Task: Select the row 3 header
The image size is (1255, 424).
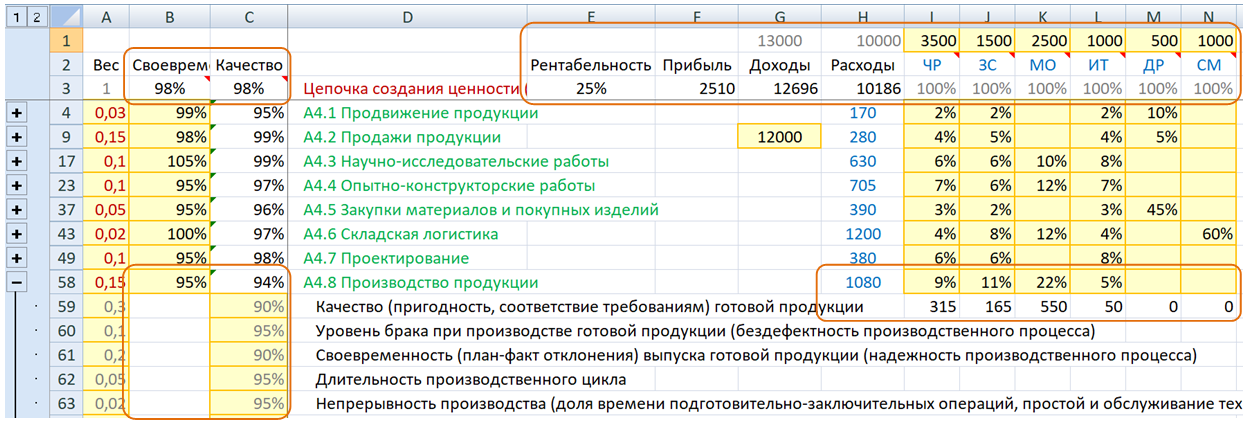Action: tap(66, 89)
